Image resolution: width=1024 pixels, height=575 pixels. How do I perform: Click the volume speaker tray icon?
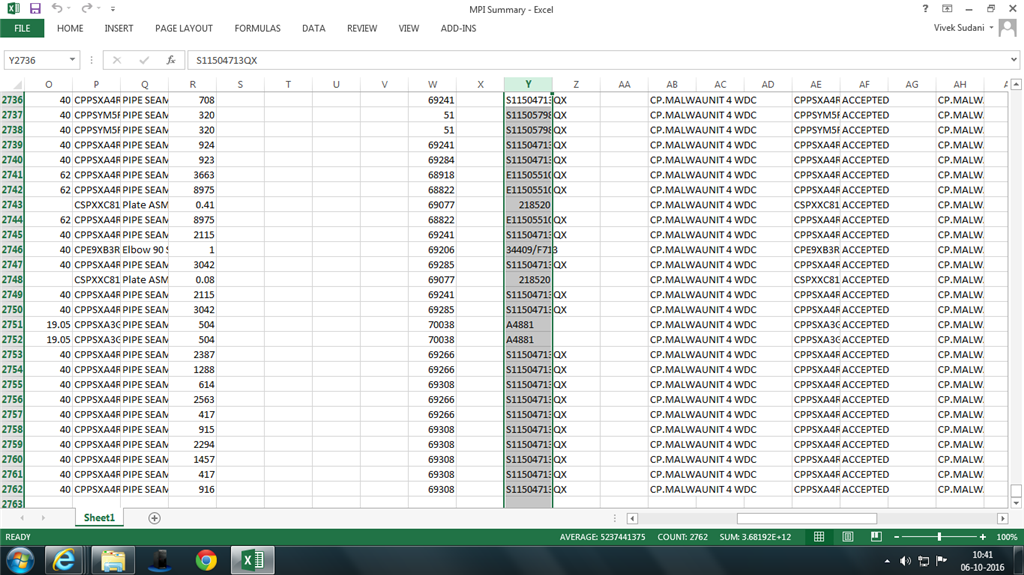(x=905, y=561)
